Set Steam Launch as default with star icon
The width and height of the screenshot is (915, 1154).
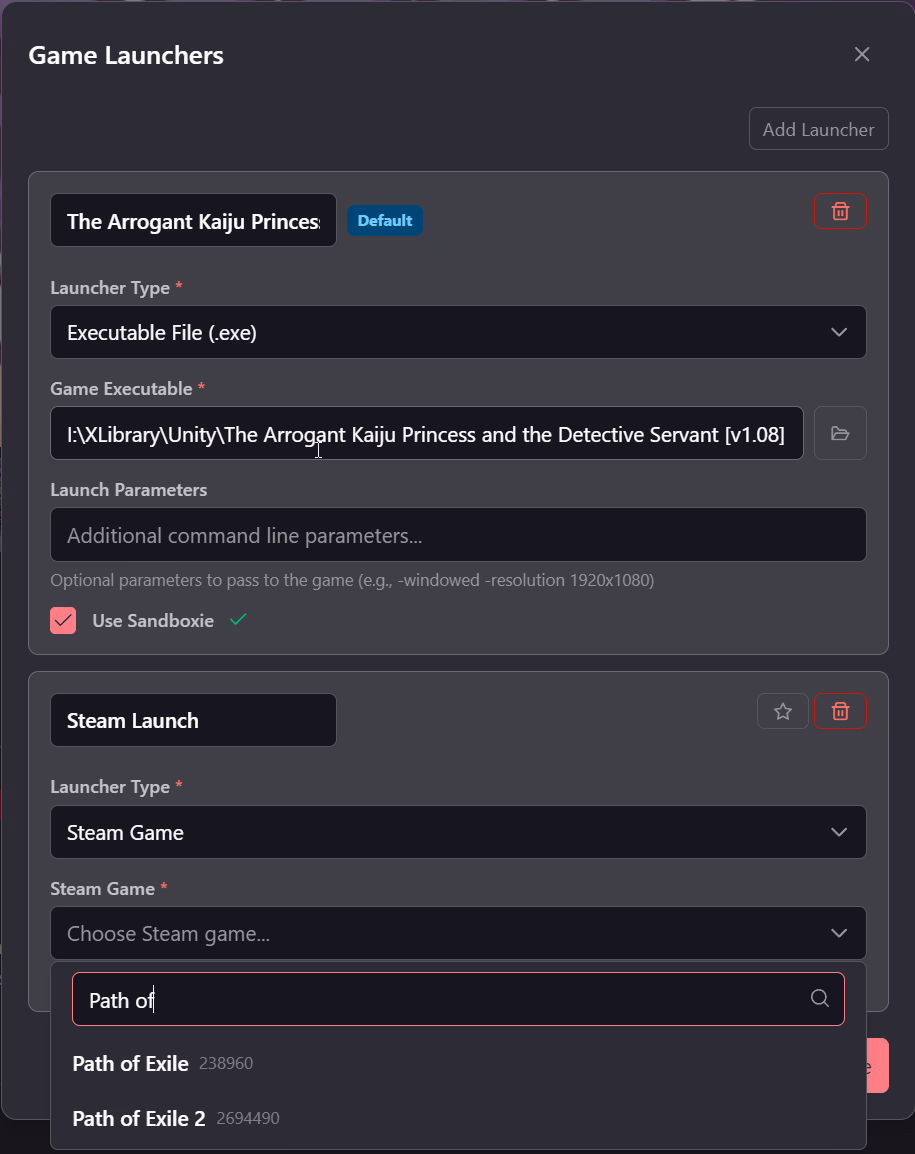[783, 711]
